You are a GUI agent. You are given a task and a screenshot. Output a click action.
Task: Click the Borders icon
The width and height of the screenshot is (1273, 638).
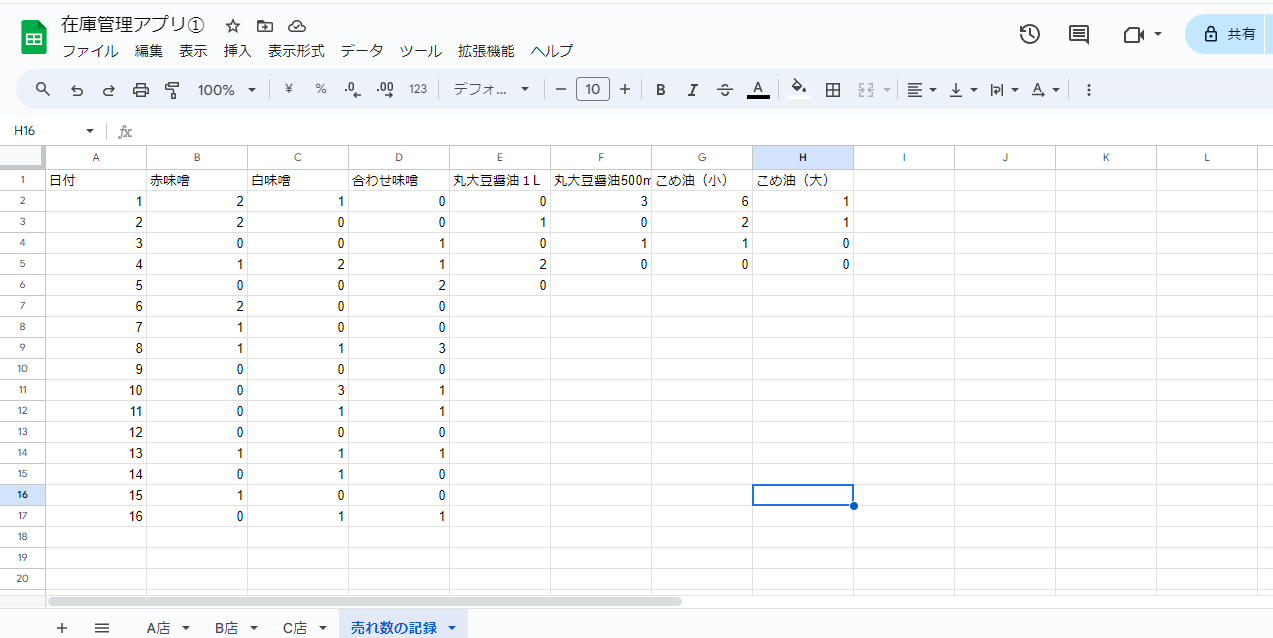pos(833,89)
